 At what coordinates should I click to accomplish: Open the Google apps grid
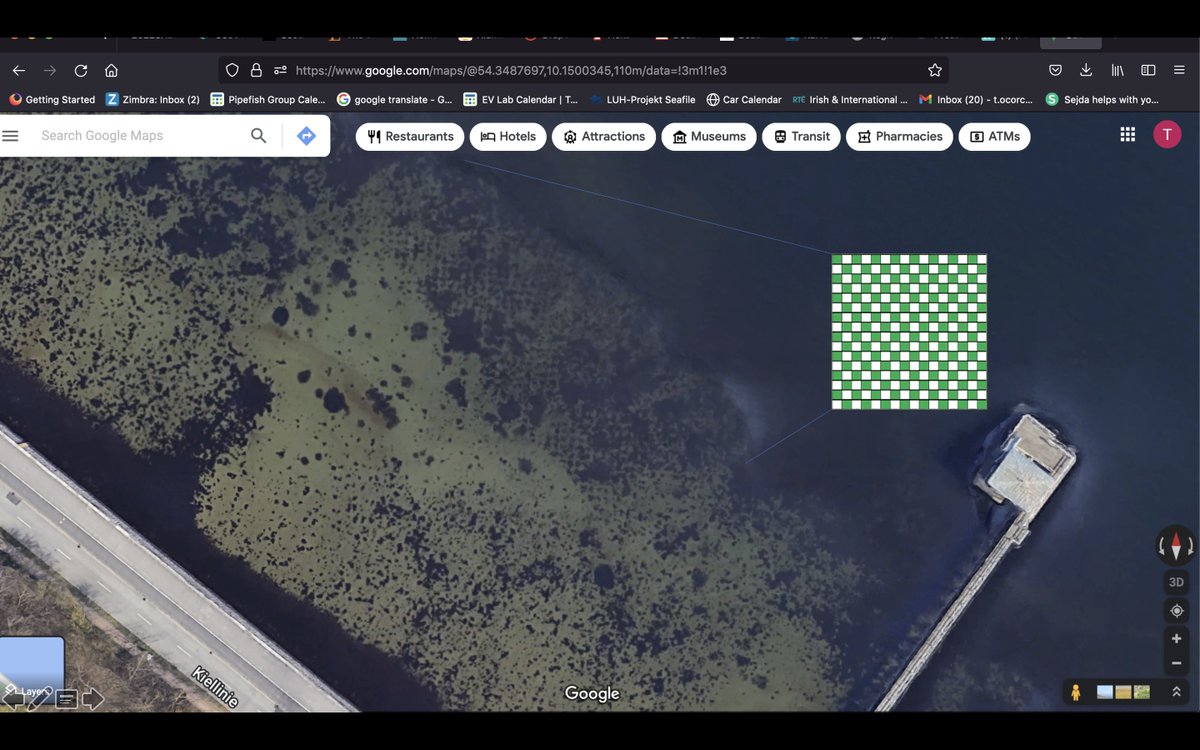[1127, 135]
